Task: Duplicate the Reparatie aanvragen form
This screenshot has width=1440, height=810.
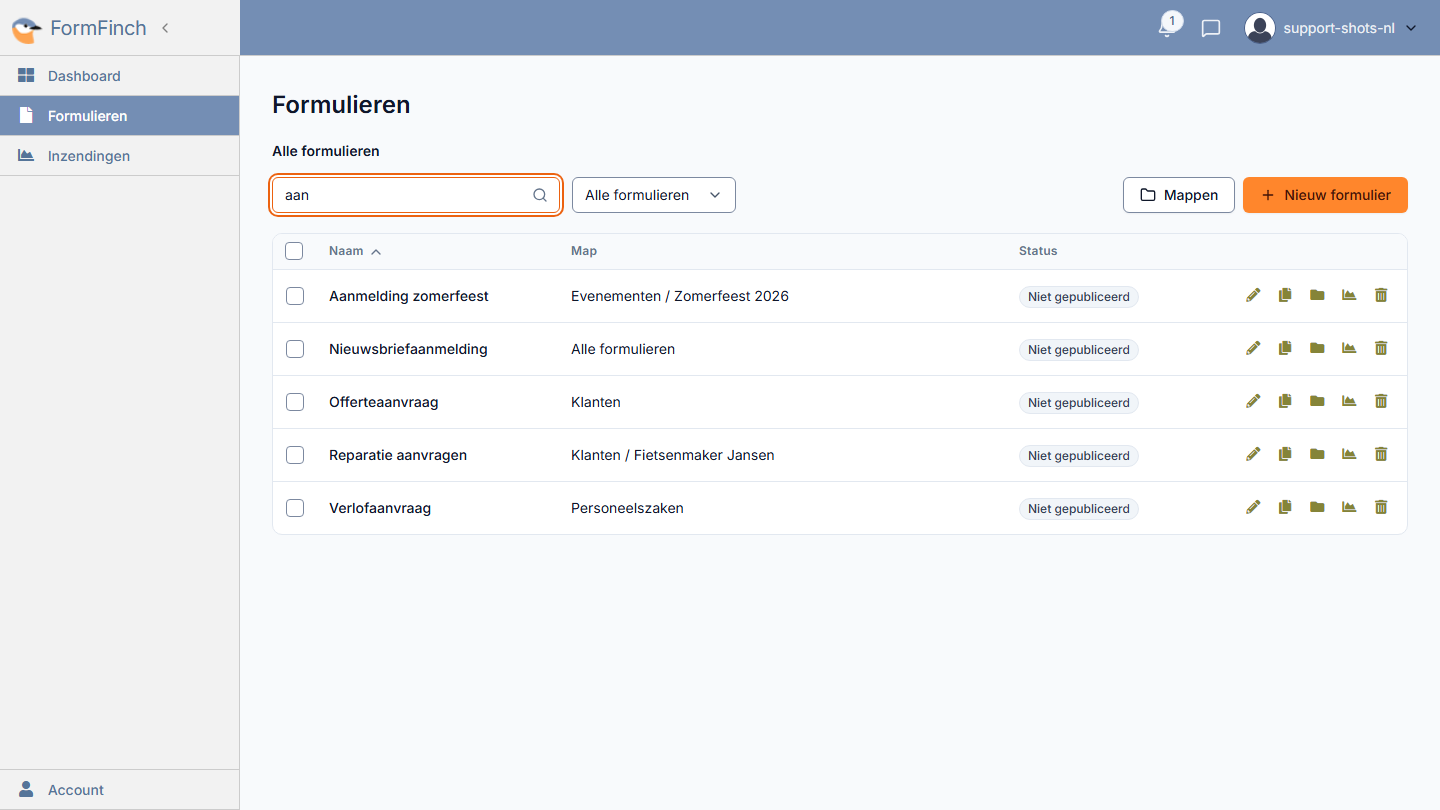Action: (x=1285, y=454)
